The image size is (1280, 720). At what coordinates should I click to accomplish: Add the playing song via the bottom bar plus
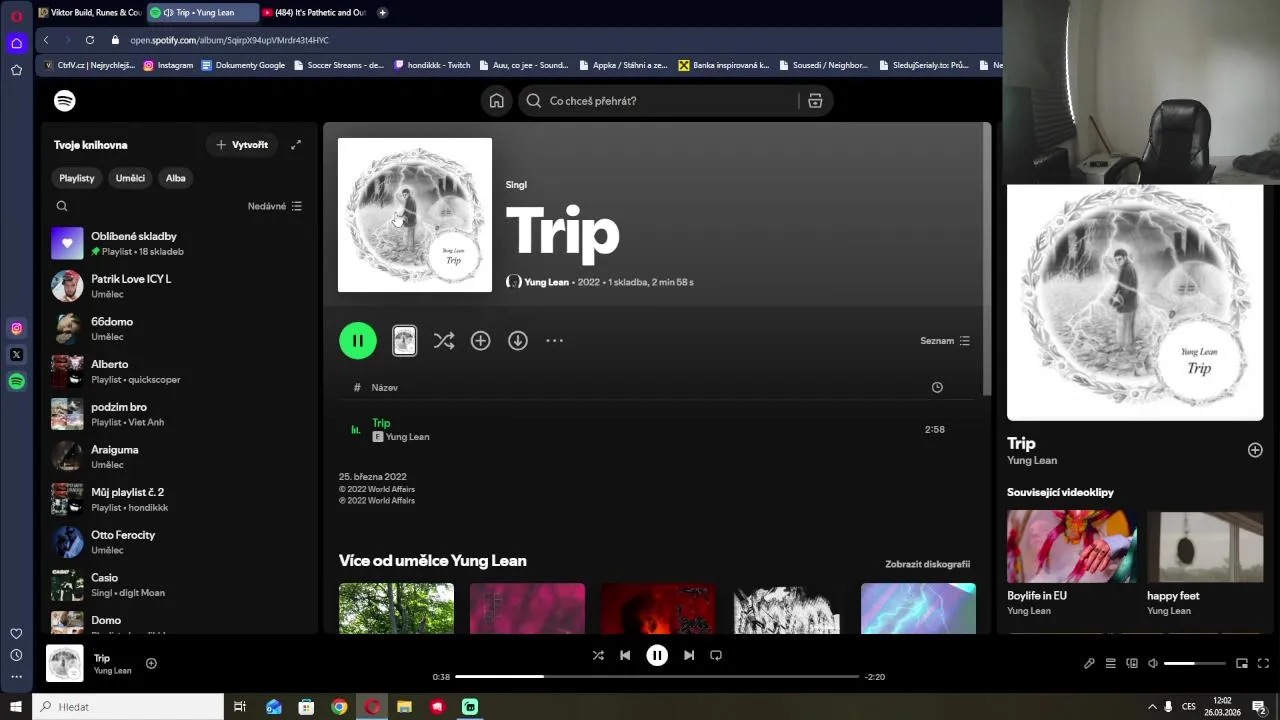click(x=151, y=663)
